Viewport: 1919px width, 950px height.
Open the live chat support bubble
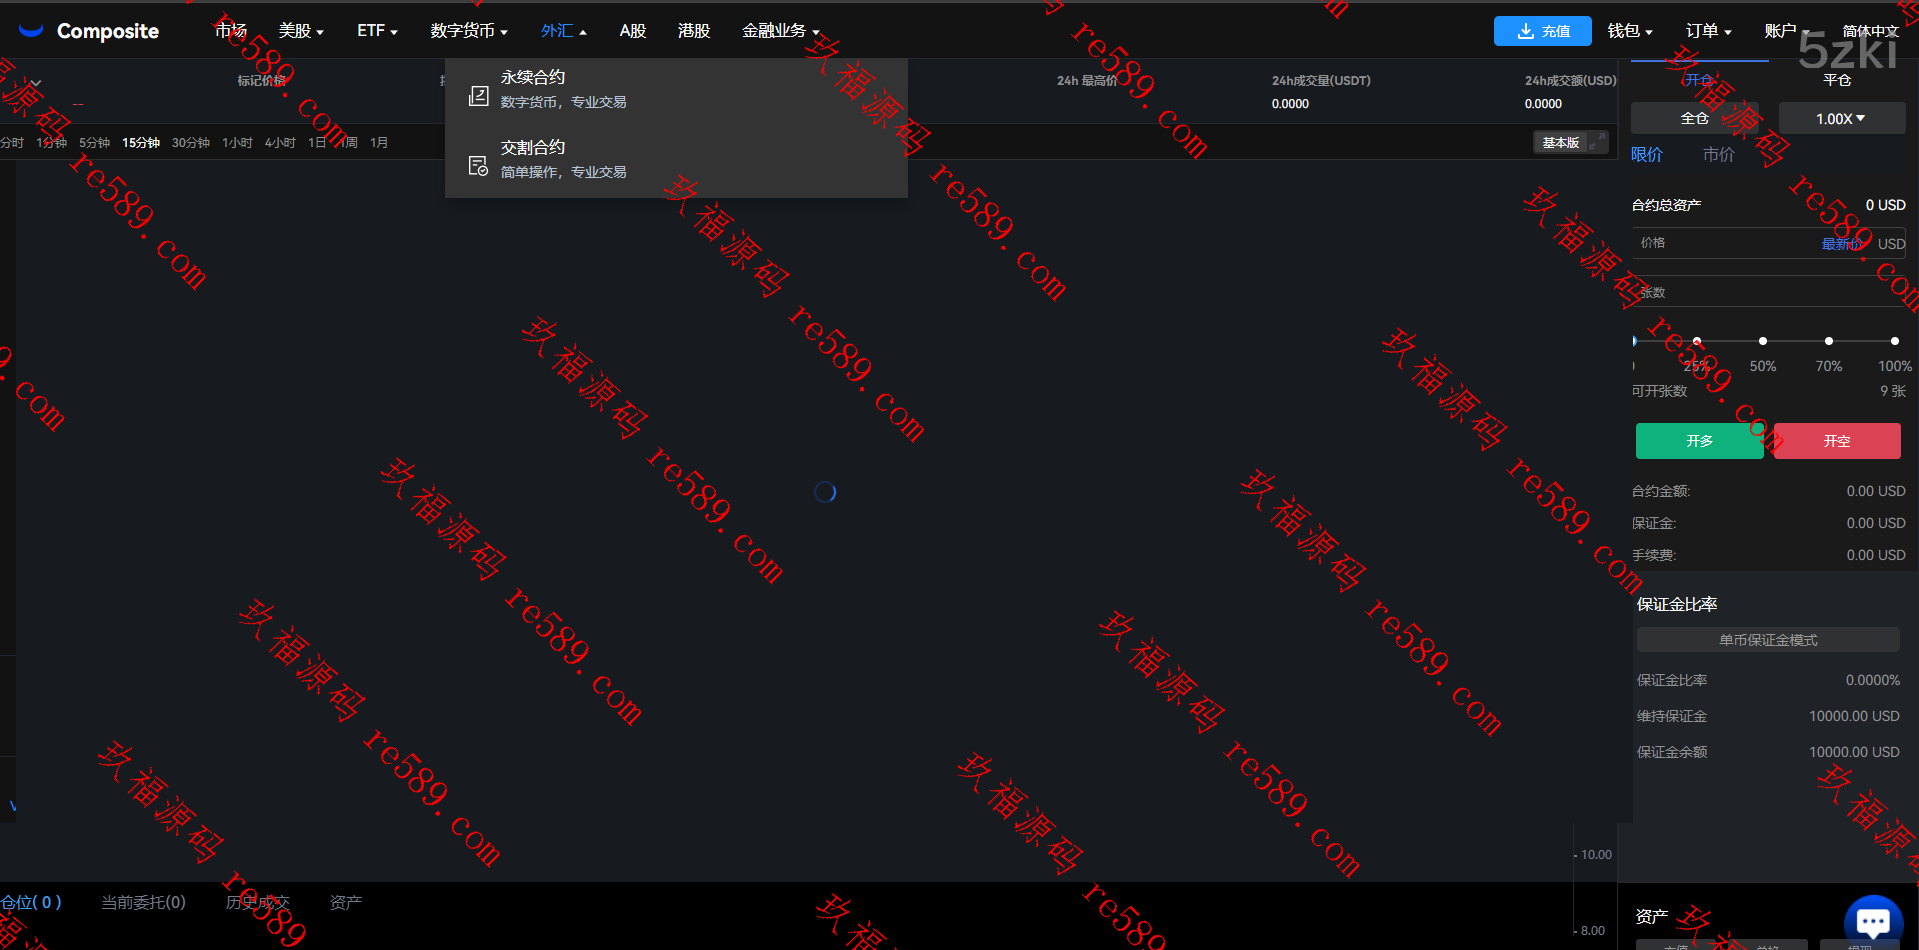(1872, 920)
